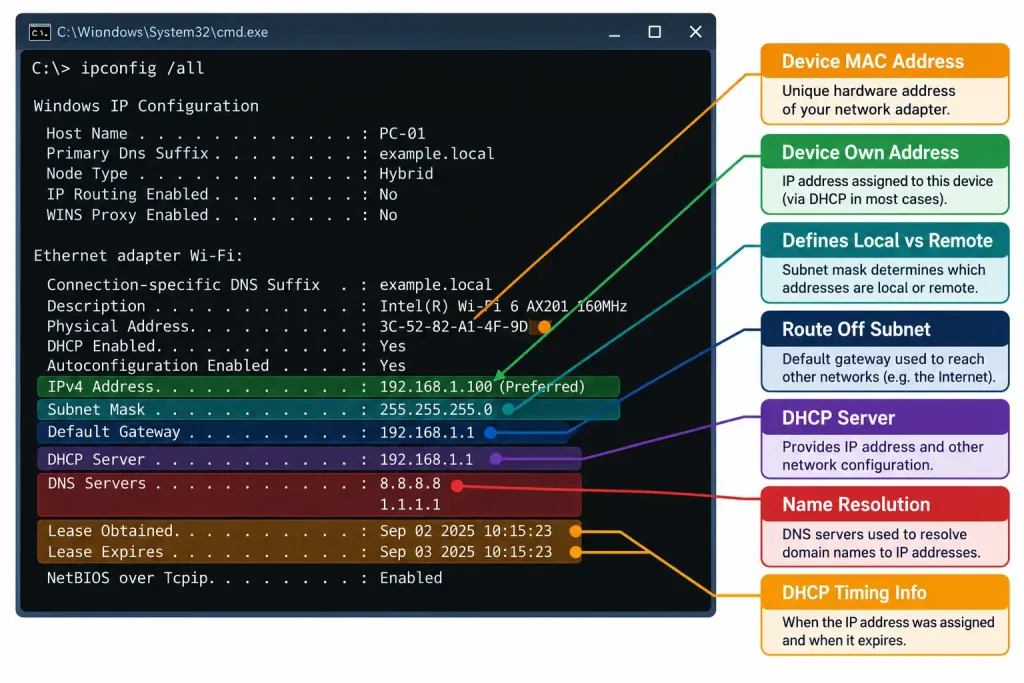Select DHCP Server value 192.168.1.1
The image size is (1024, 683).
(426, 459)
